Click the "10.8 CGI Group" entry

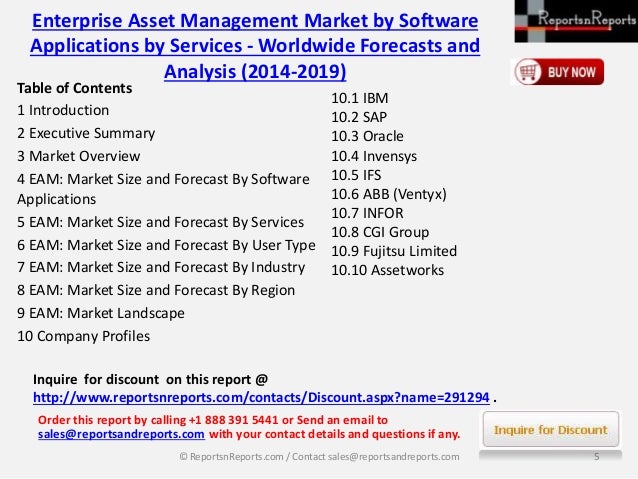point(380,232)
